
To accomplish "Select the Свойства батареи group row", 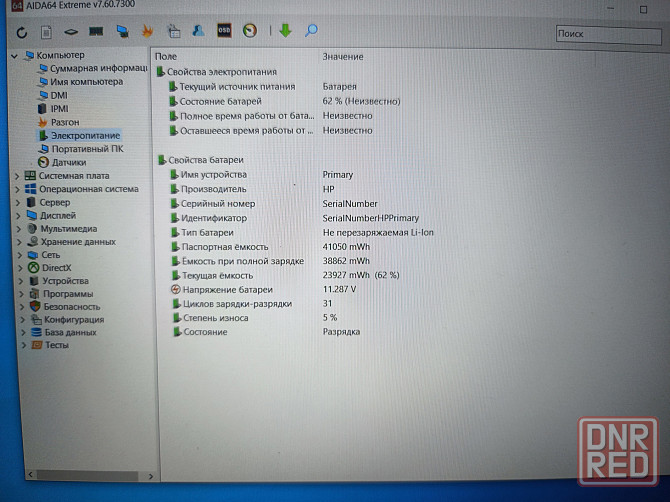I will click(x=201, y=160).
